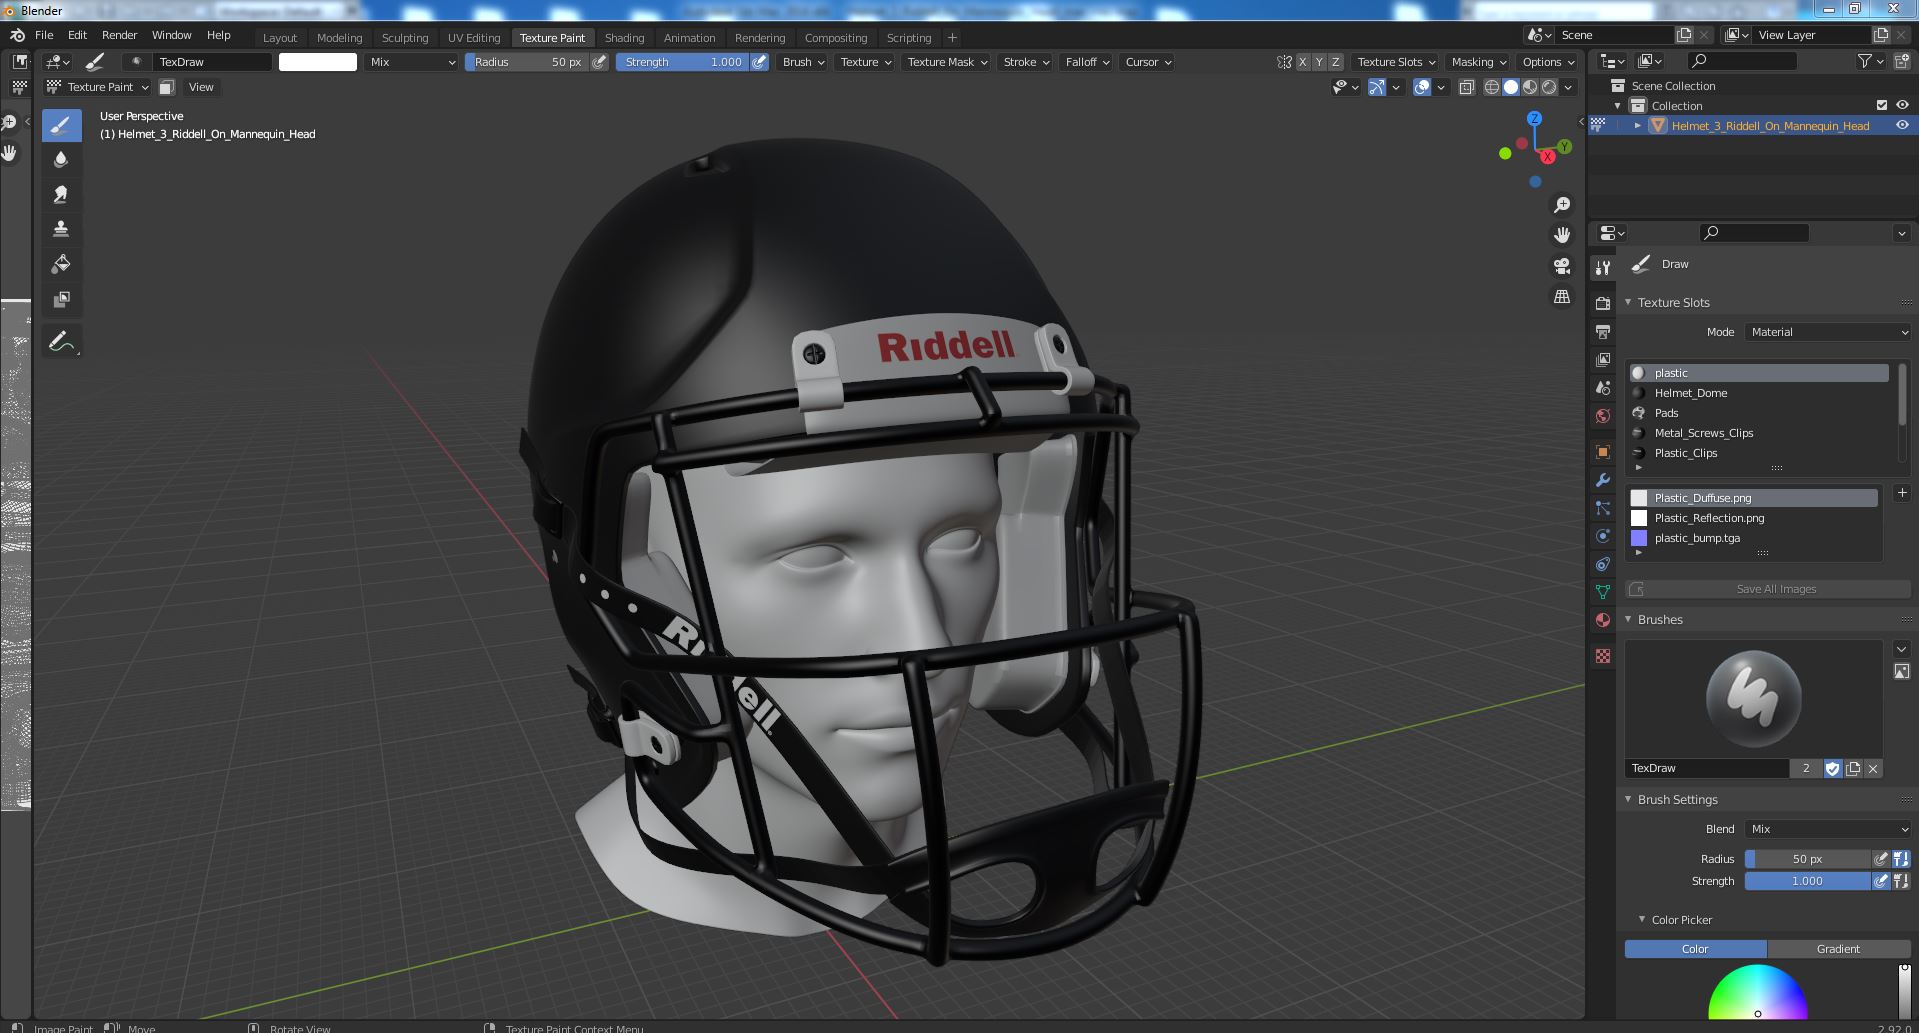This screenshot has height=1033, width=1919.
Task: Open the Physics properties tab
Action: point(1603,536)
